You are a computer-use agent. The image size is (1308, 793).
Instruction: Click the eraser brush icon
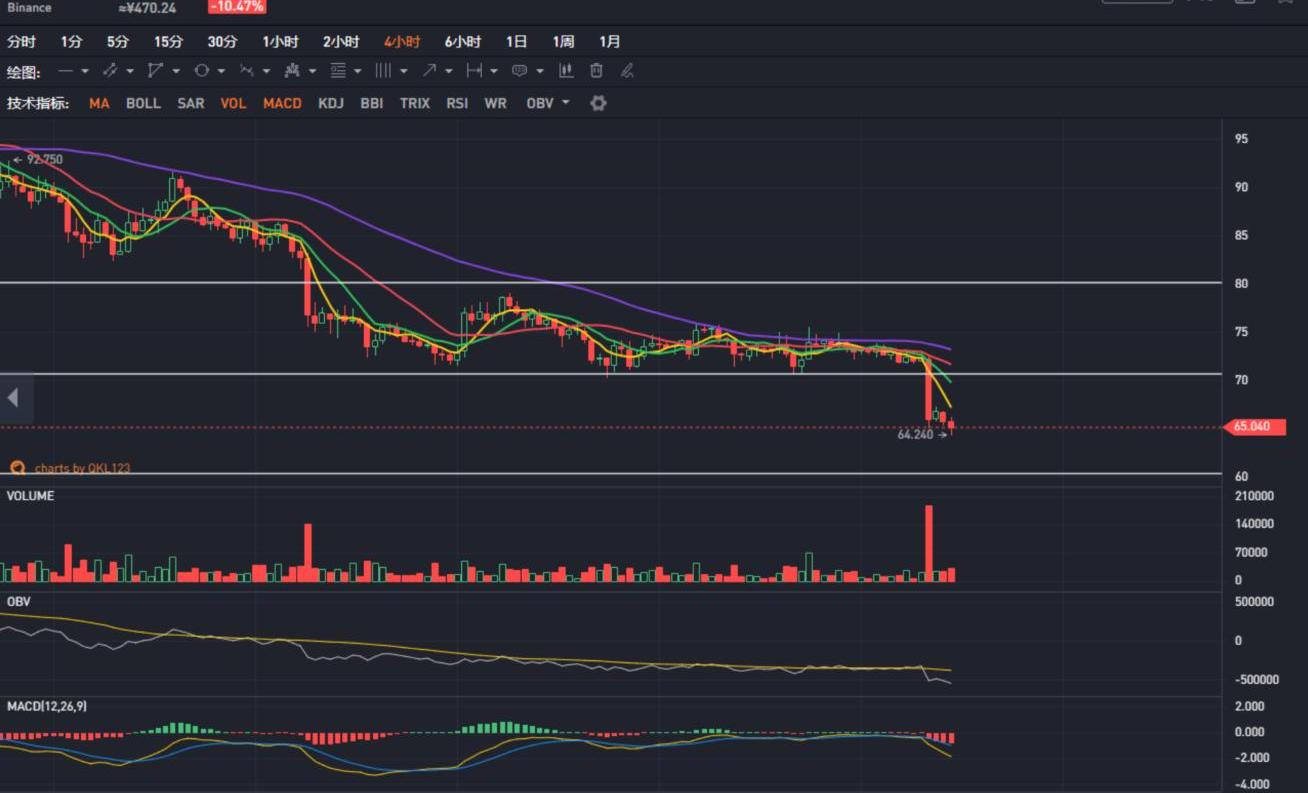pos(627,71)
